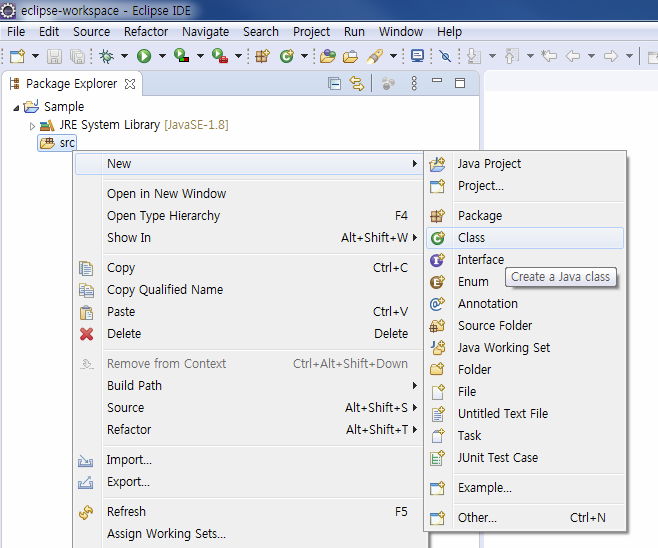
Task: Open the Help menu
Action: click(449, 31)
